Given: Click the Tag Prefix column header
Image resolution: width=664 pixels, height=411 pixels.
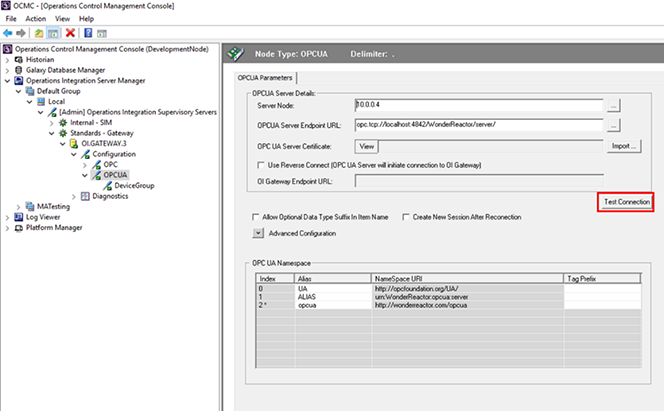Looking at the screenshot, I should tap(602, 279).
